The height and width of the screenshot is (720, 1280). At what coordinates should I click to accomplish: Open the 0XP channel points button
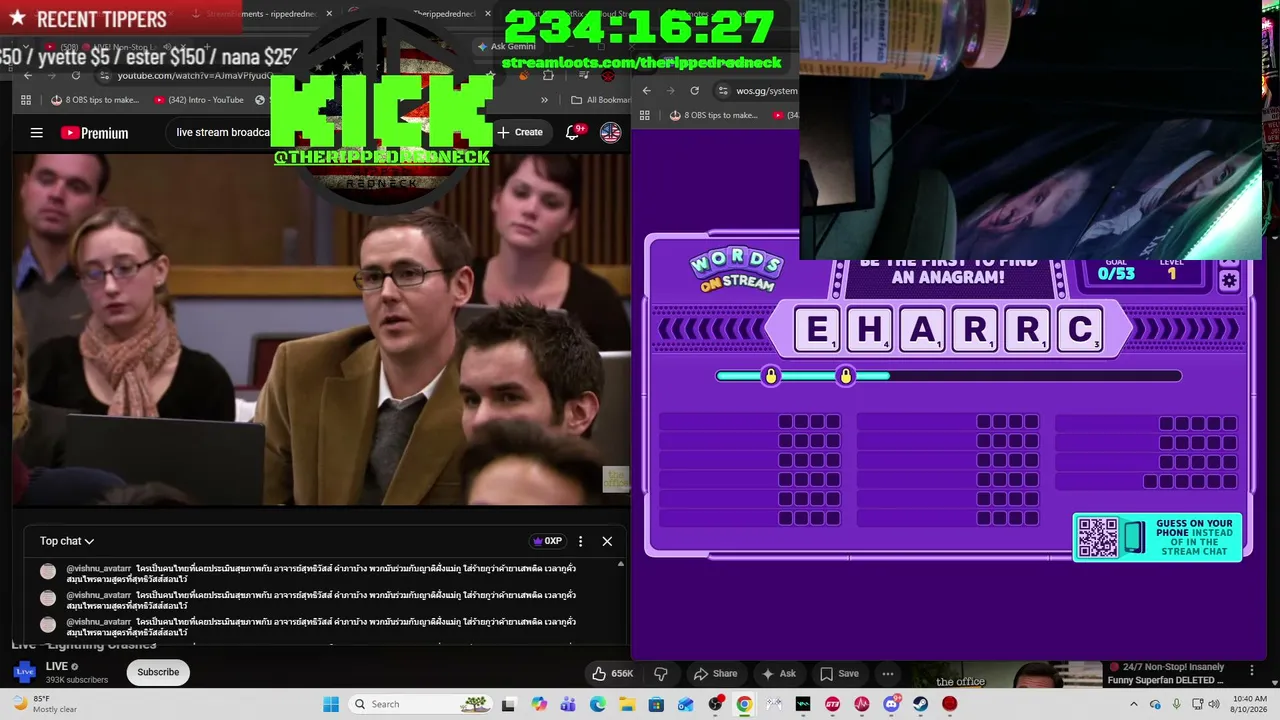coord(547,541)
